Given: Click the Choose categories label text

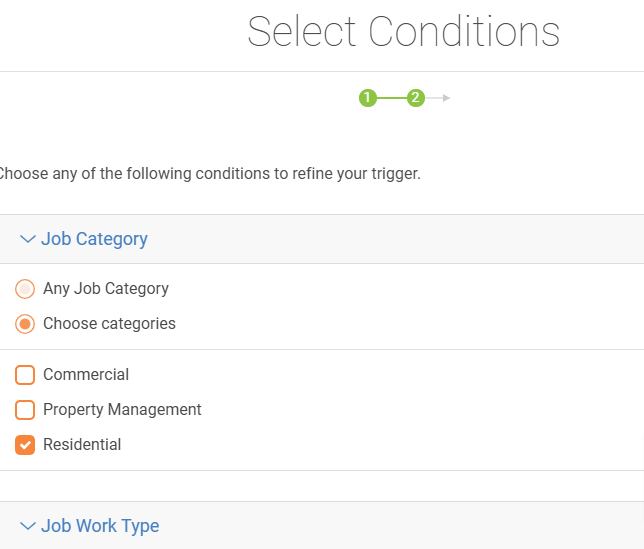Looking at the screenshot, I should click(109, 324).
